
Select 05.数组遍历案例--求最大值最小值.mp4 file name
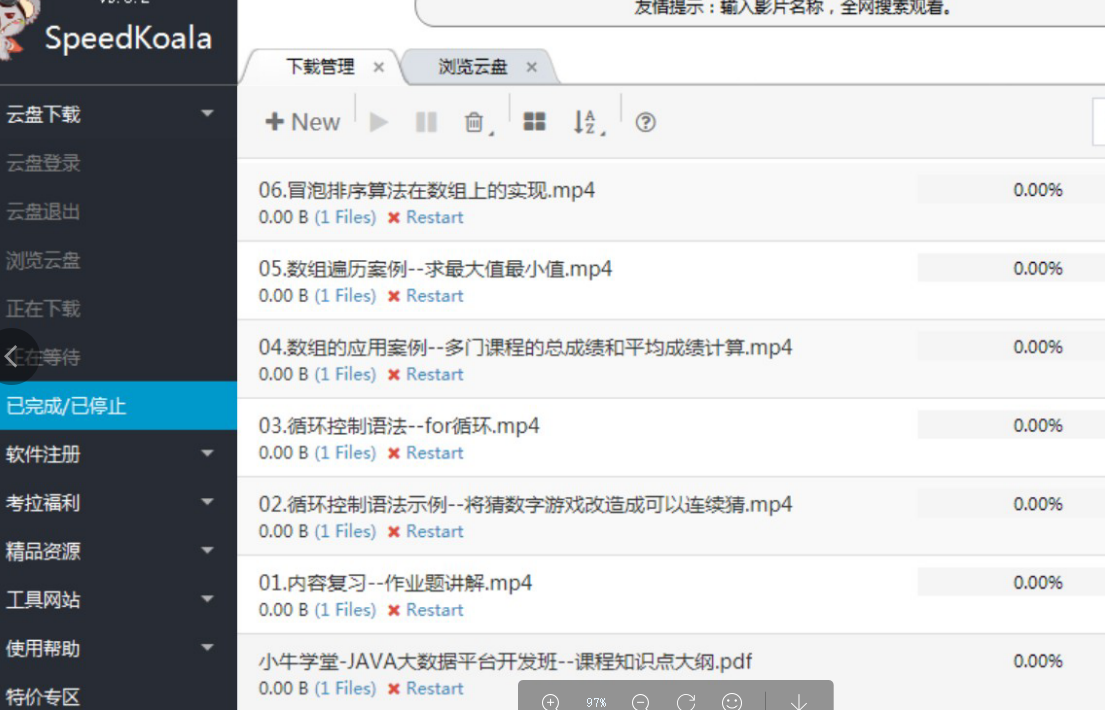(x=435, y=269)
